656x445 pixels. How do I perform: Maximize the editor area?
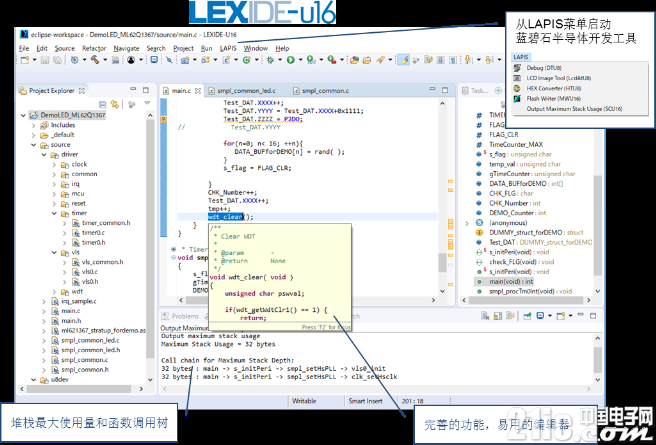tap(445, 90)
